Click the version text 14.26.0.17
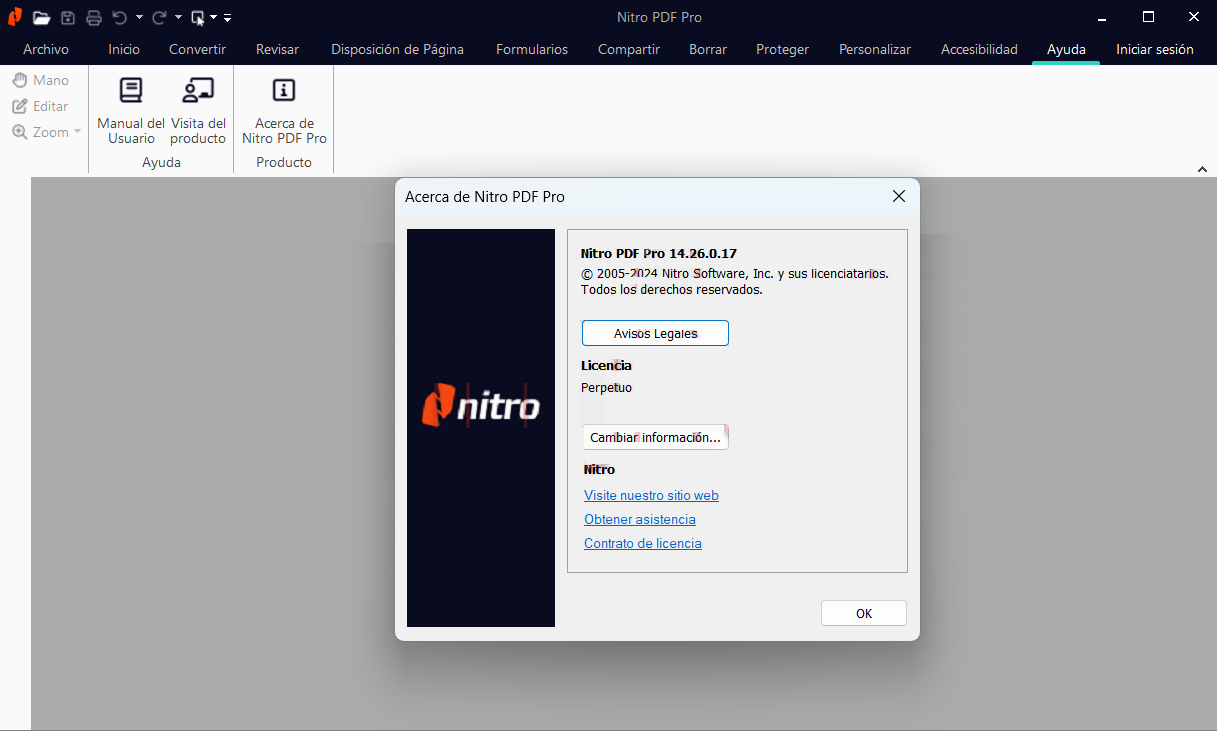The width and height of the screenshot is (1217, 731). tap(703, 254)
